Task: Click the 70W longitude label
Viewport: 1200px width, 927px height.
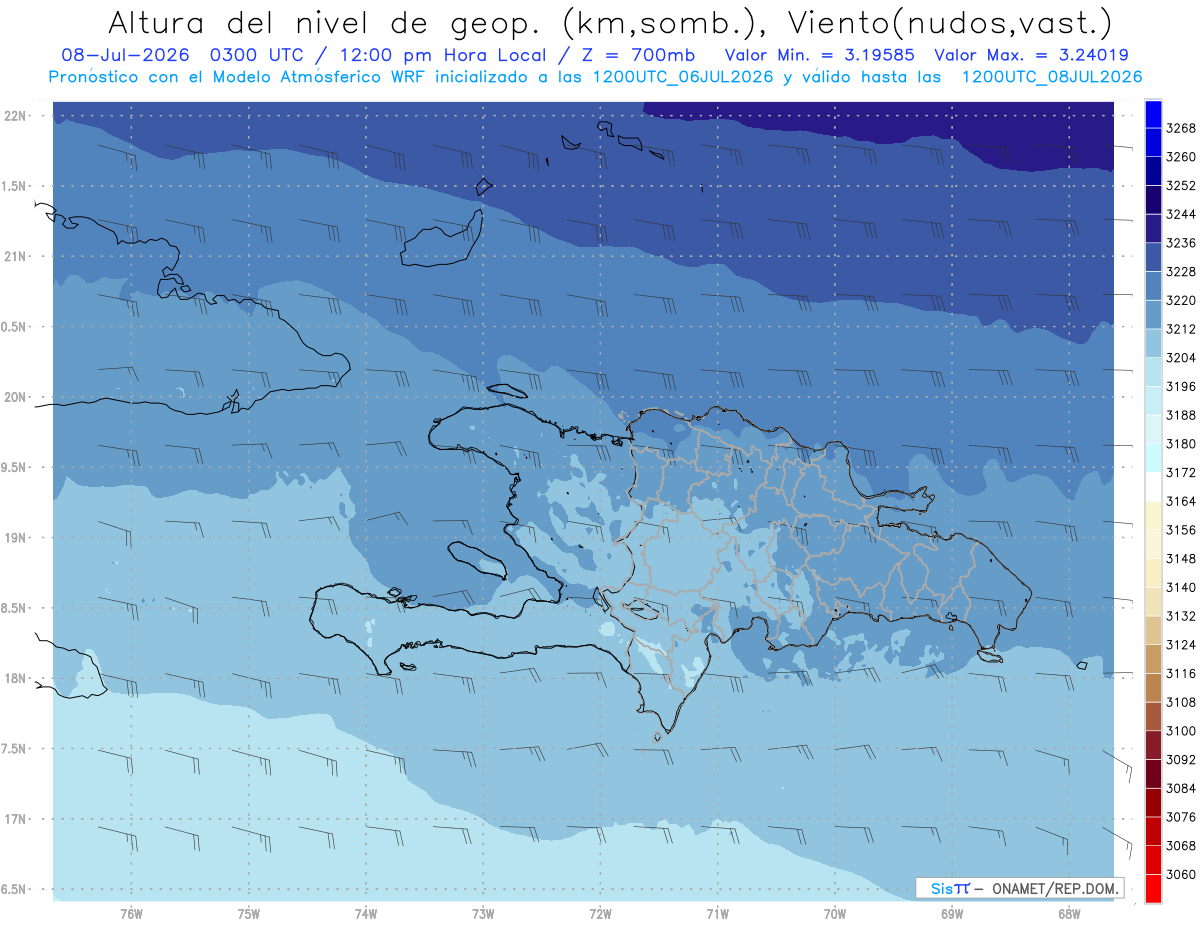Action: click(x=835, y=914)
